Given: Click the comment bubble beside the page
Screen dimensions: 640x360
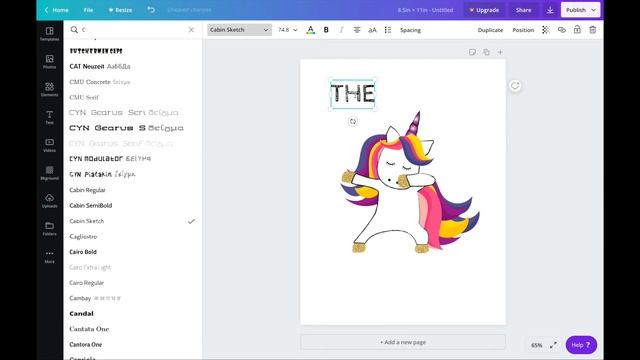Looking at the screenshot, I should 515,86.
